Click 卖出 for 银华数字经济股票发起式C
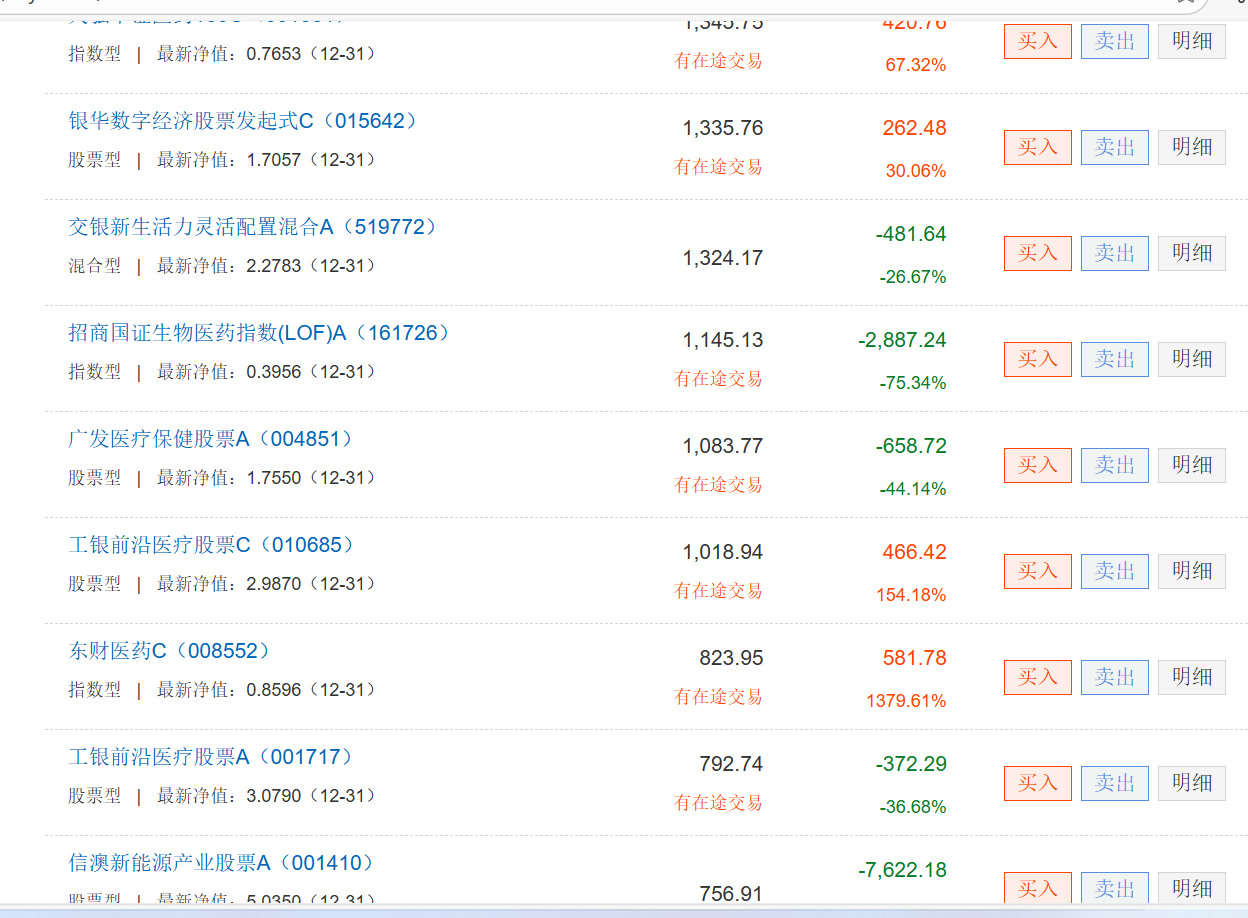Screen dimensions: 1248x918 [x=1115, y=147]
